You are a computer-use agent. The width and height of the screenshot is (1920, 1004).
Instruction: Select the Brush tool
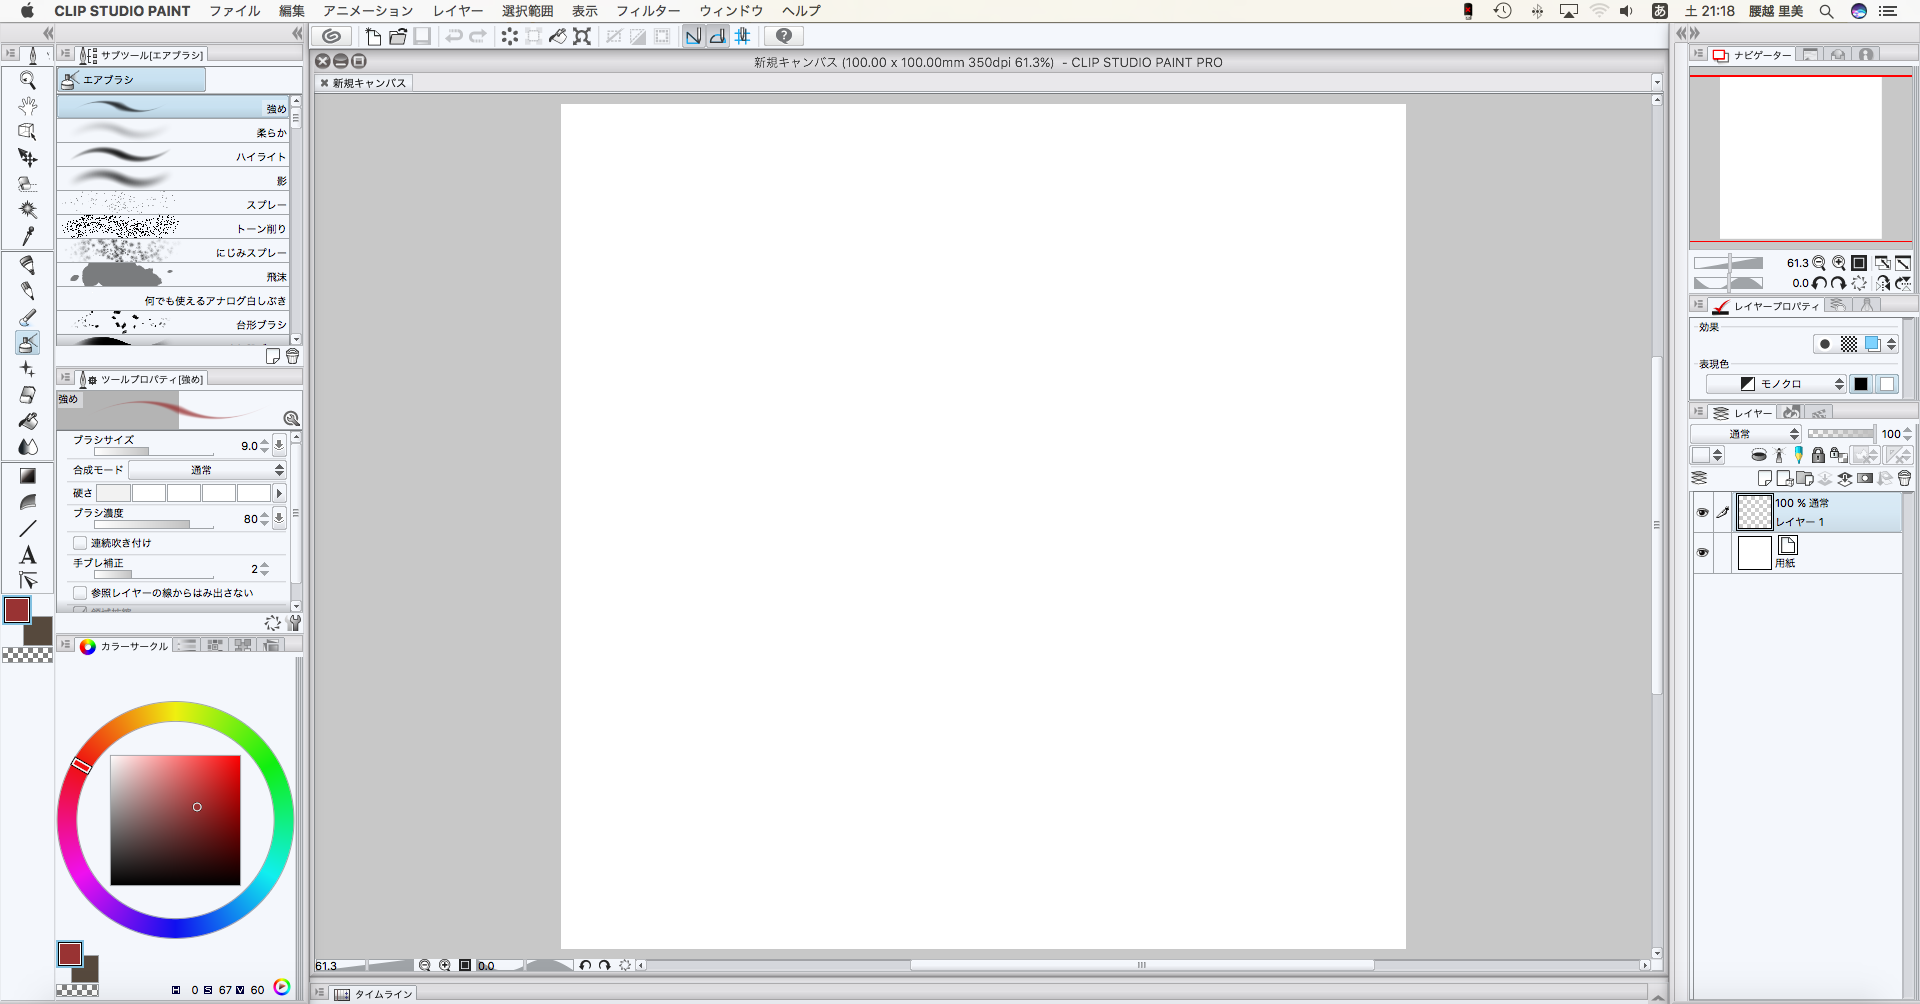point(28,317)
